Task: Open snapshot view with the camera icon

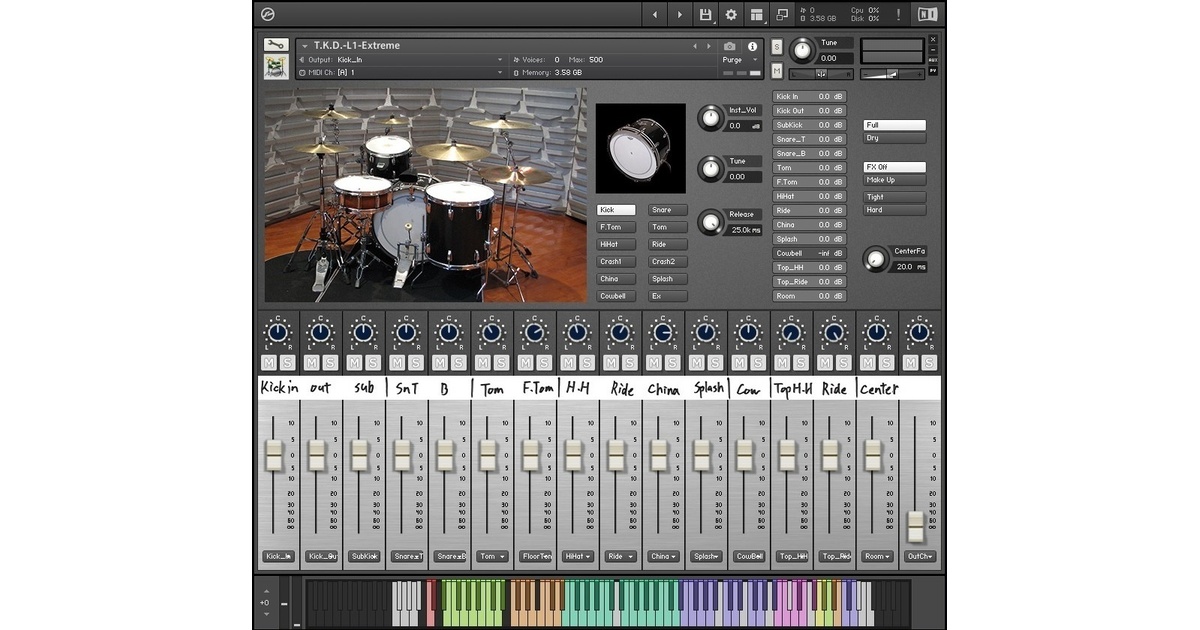Action: click(730, 46)
